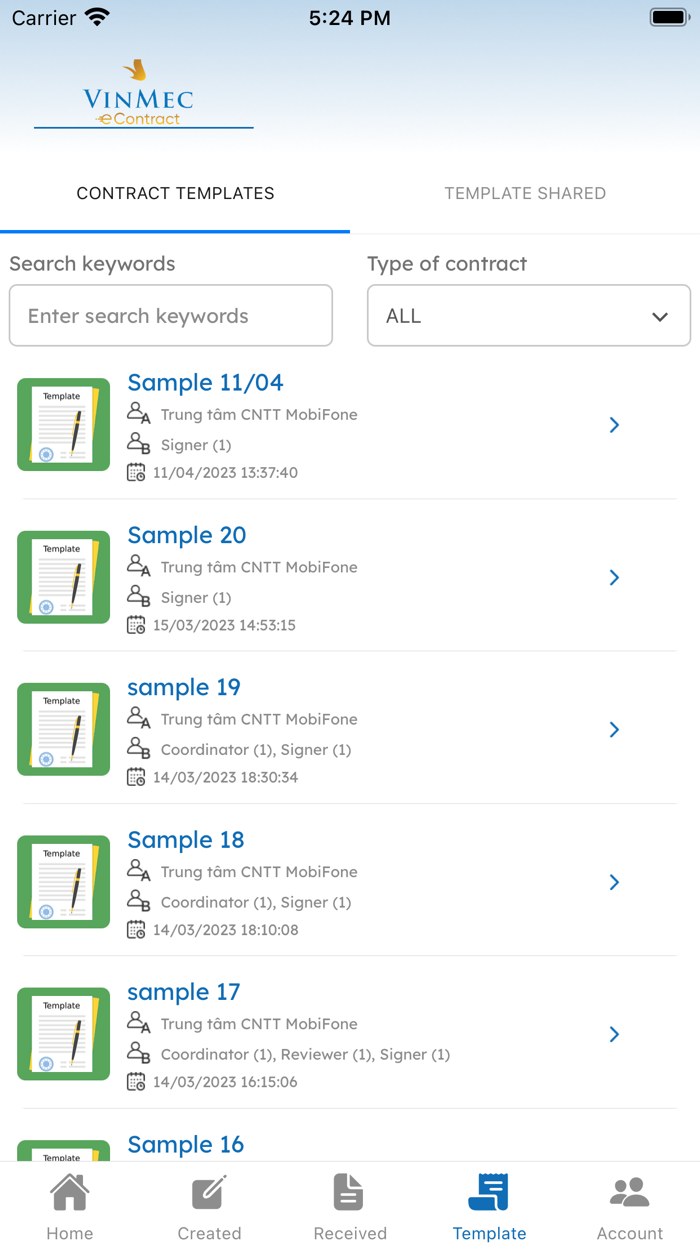
Task: Open the Sample 18 title link
Action: coord(185,840)
